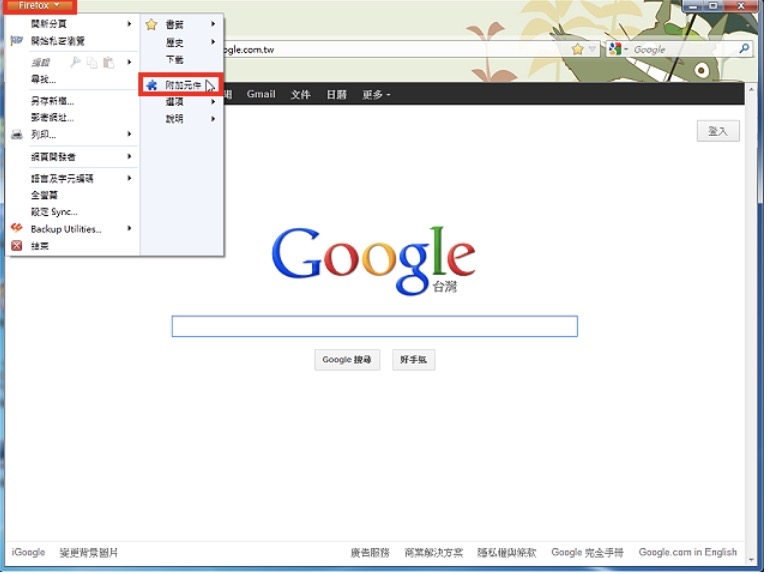Choose 開新分頁 (new tab) in menu
Screen dimensions: 768x574
coord(49,24)
